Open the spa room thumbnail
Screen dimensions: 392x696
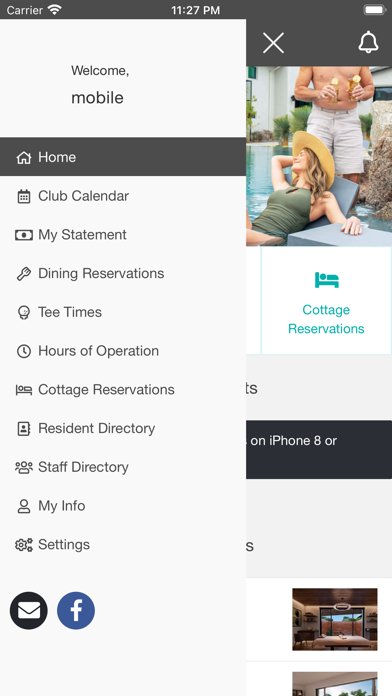[x=335, y=619]
